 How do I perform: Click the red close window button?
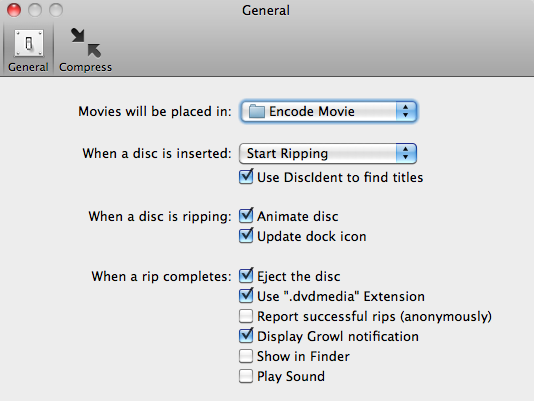[x=14, y=10]
